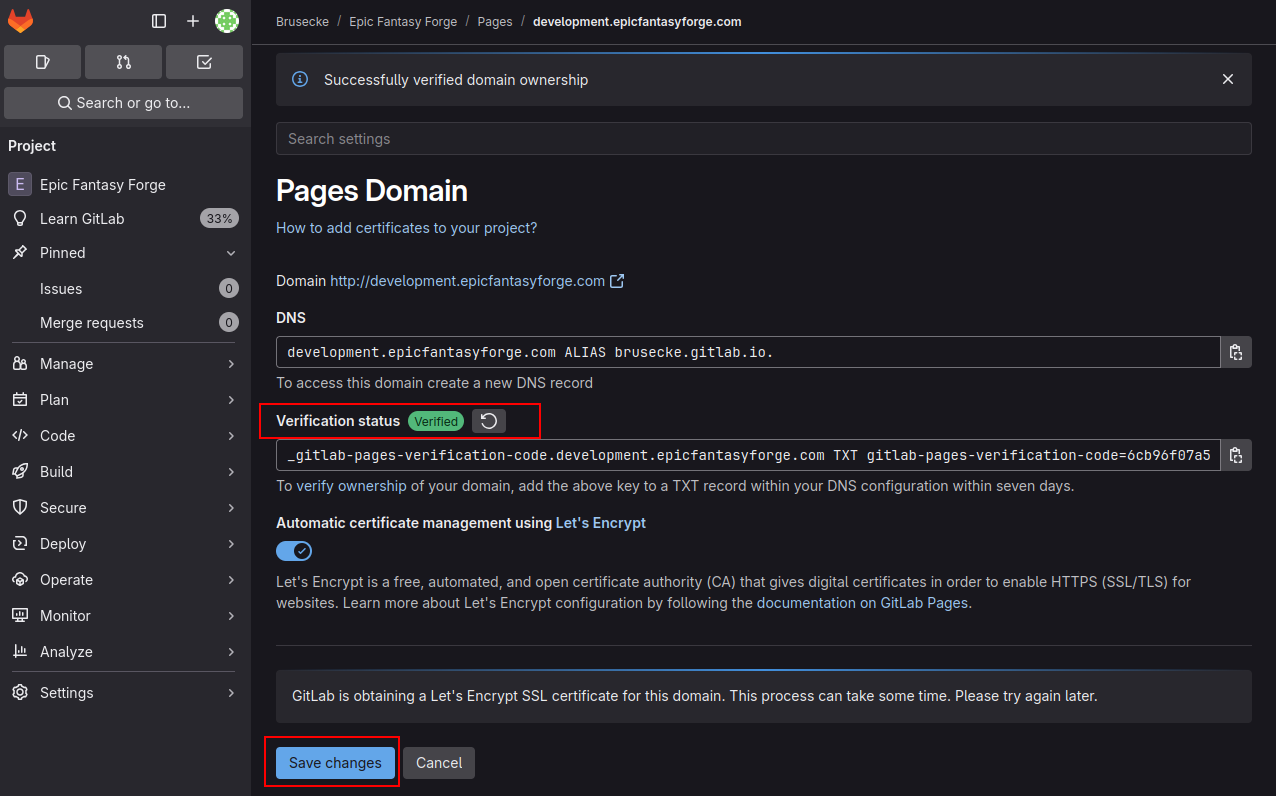
Task: Open merge requests shortcut button
Action: coord(123,62)
